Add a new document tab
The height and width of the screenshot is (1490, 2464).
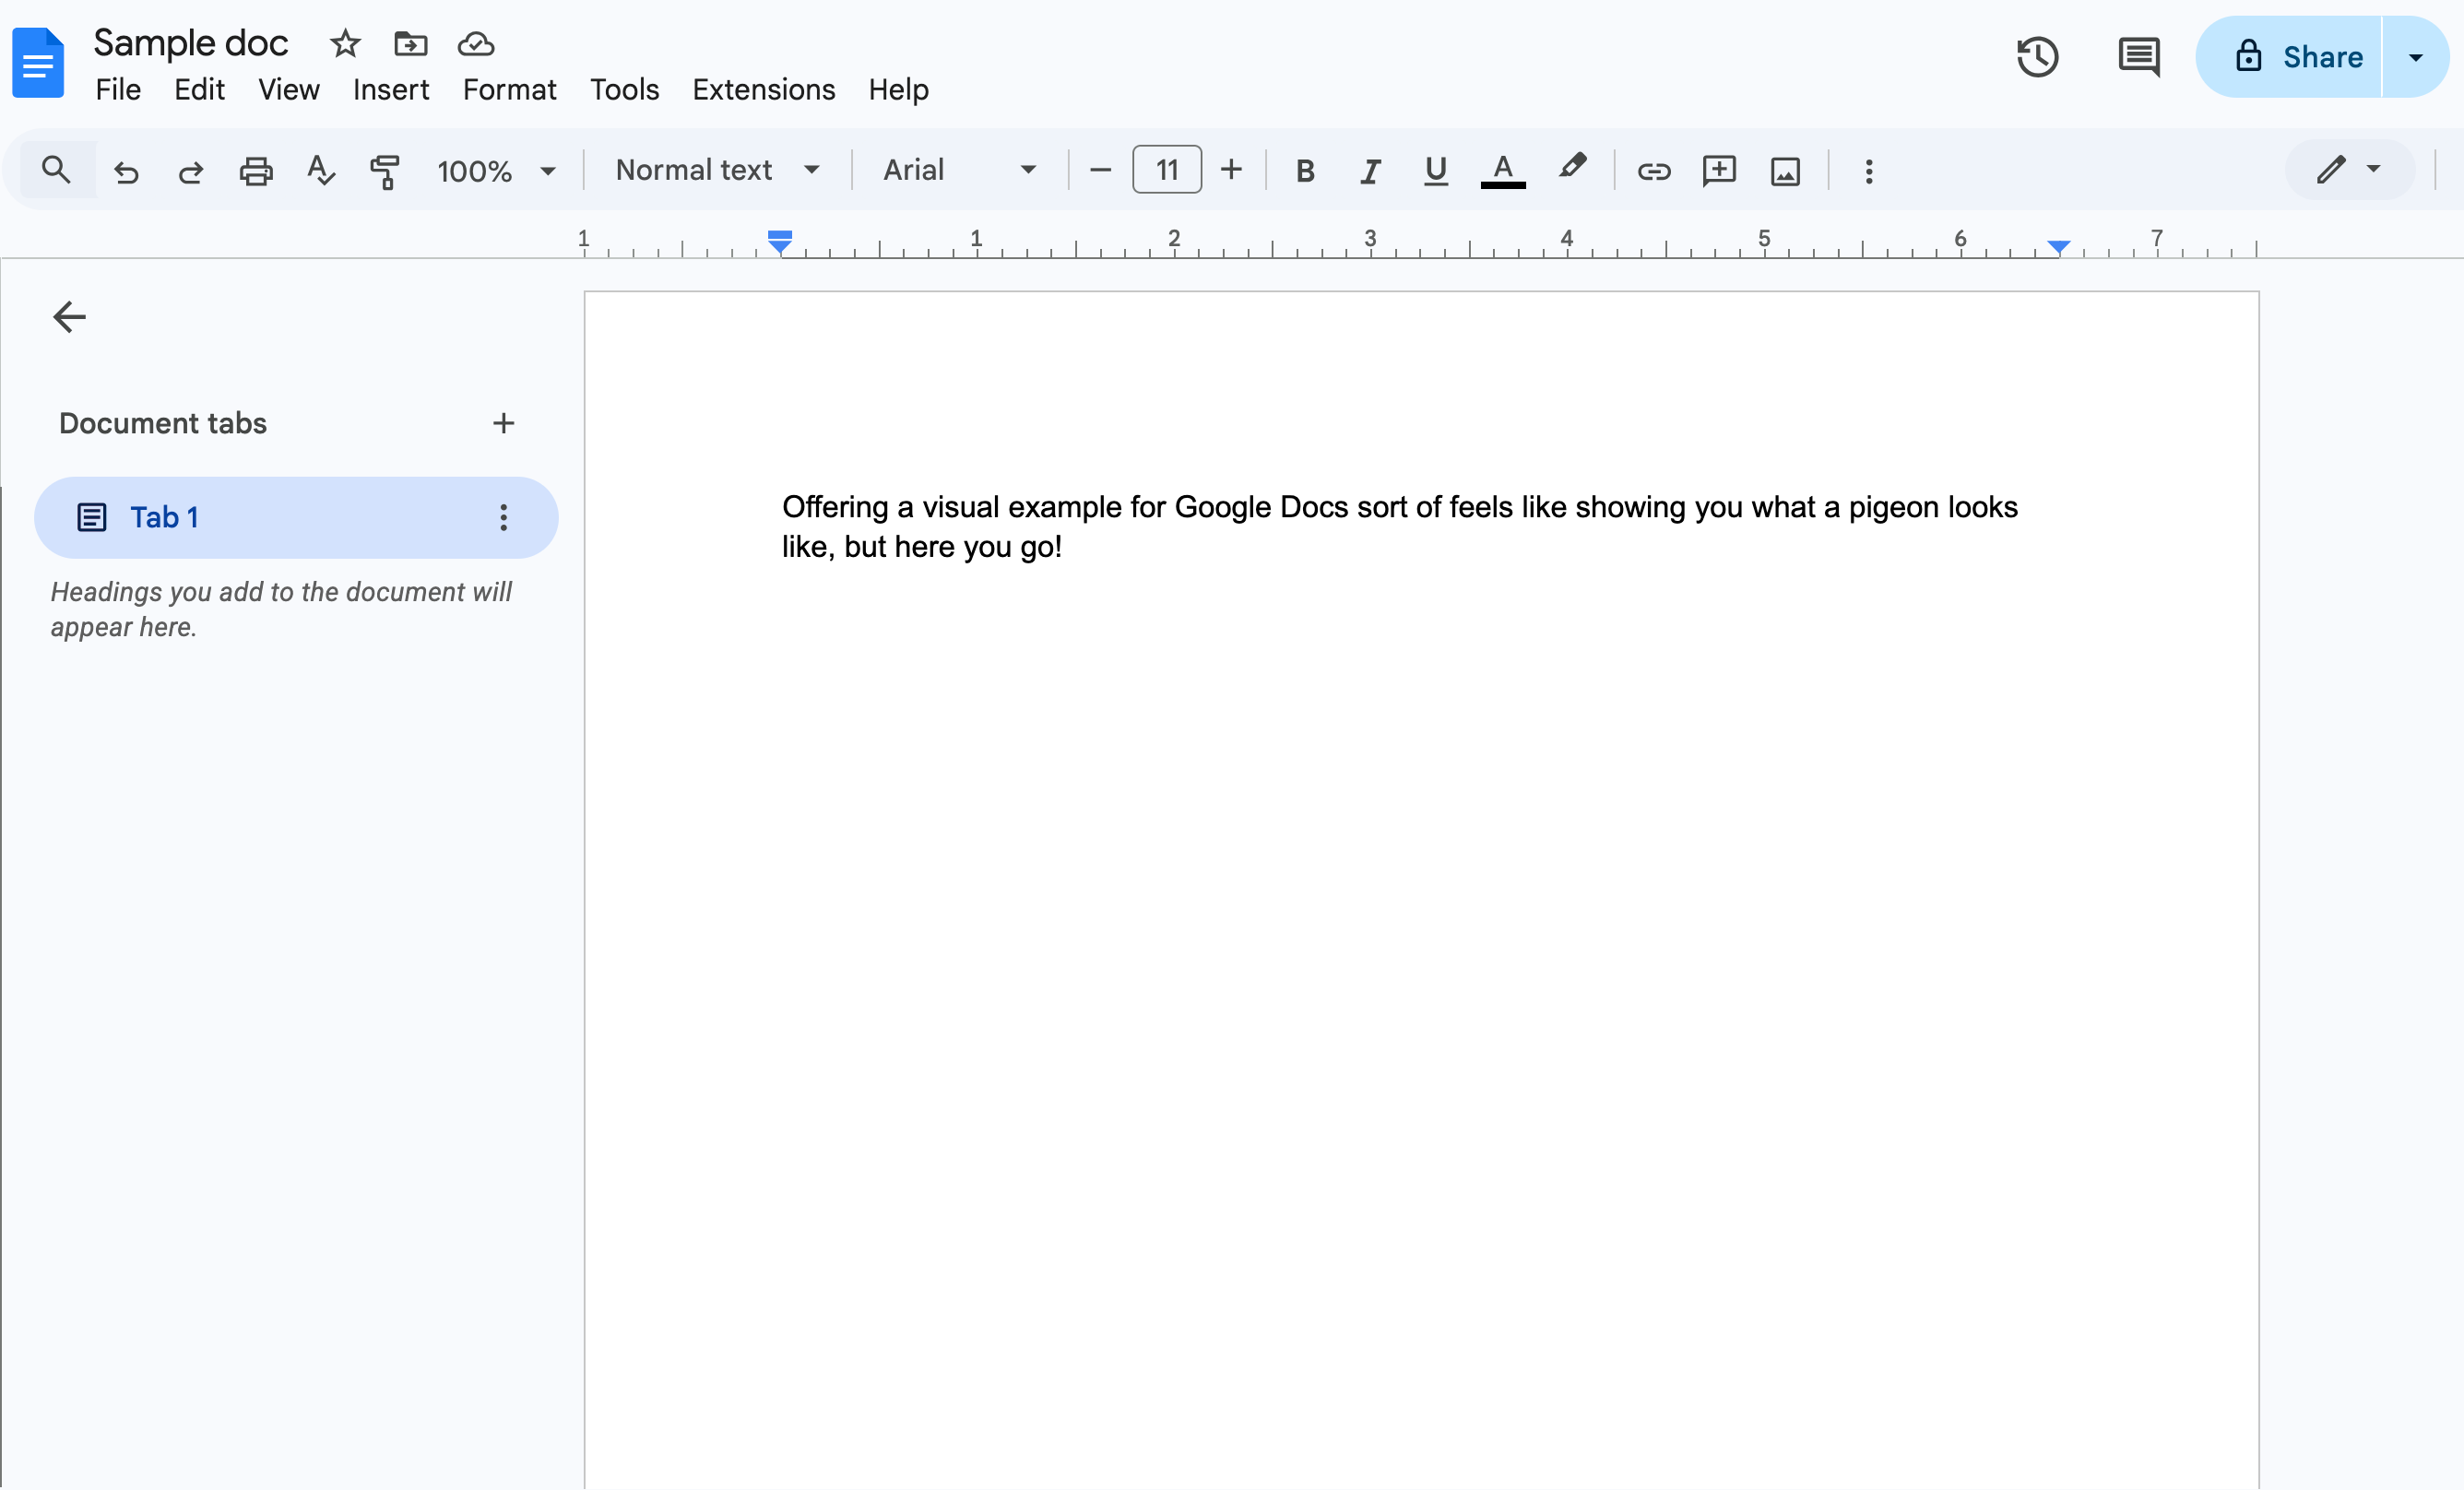point(504,423)
